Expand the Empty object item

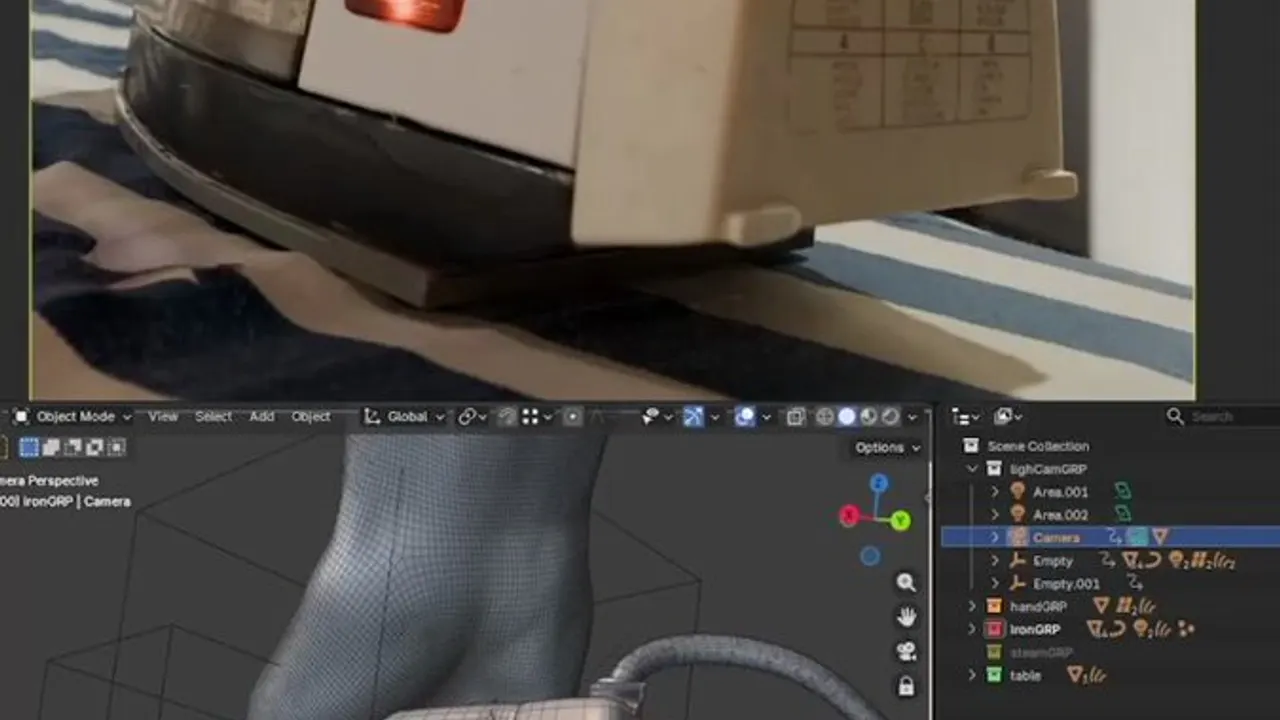(x=995, y=561)
